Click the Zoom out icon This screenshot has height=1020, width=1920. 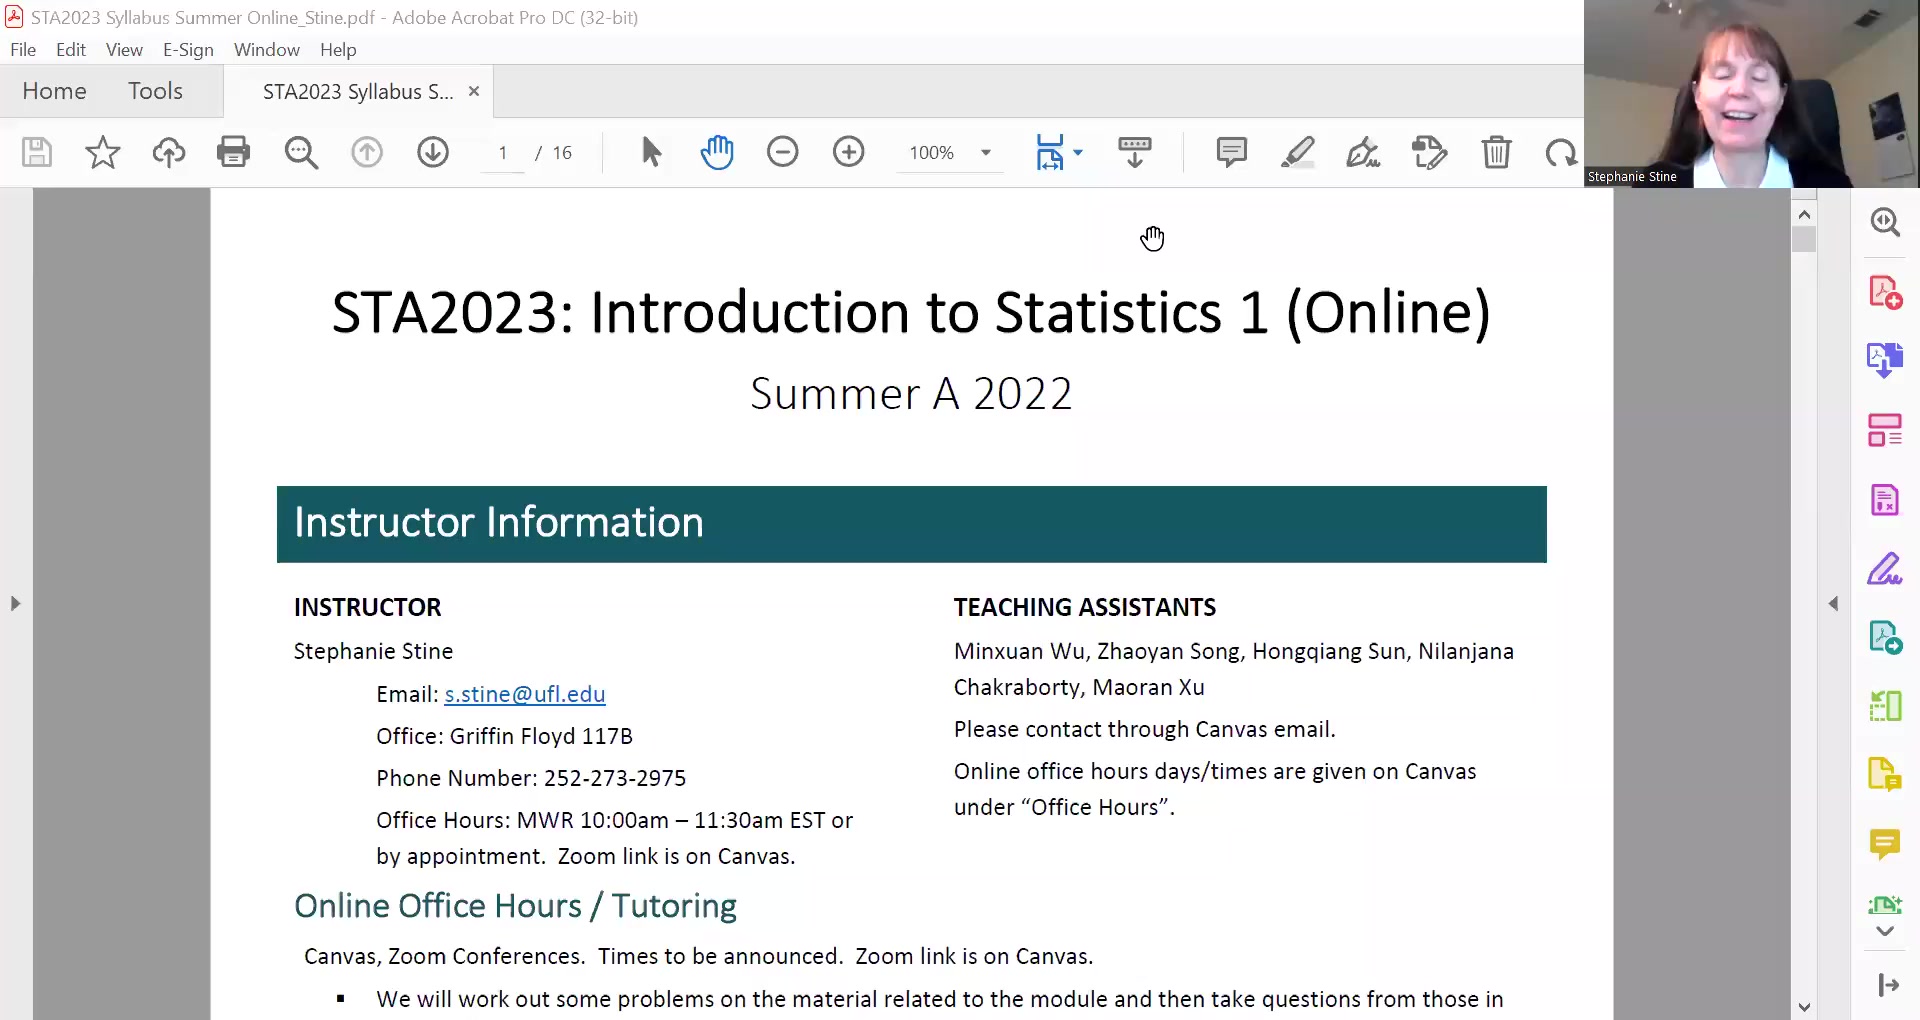tap(783, 152)
